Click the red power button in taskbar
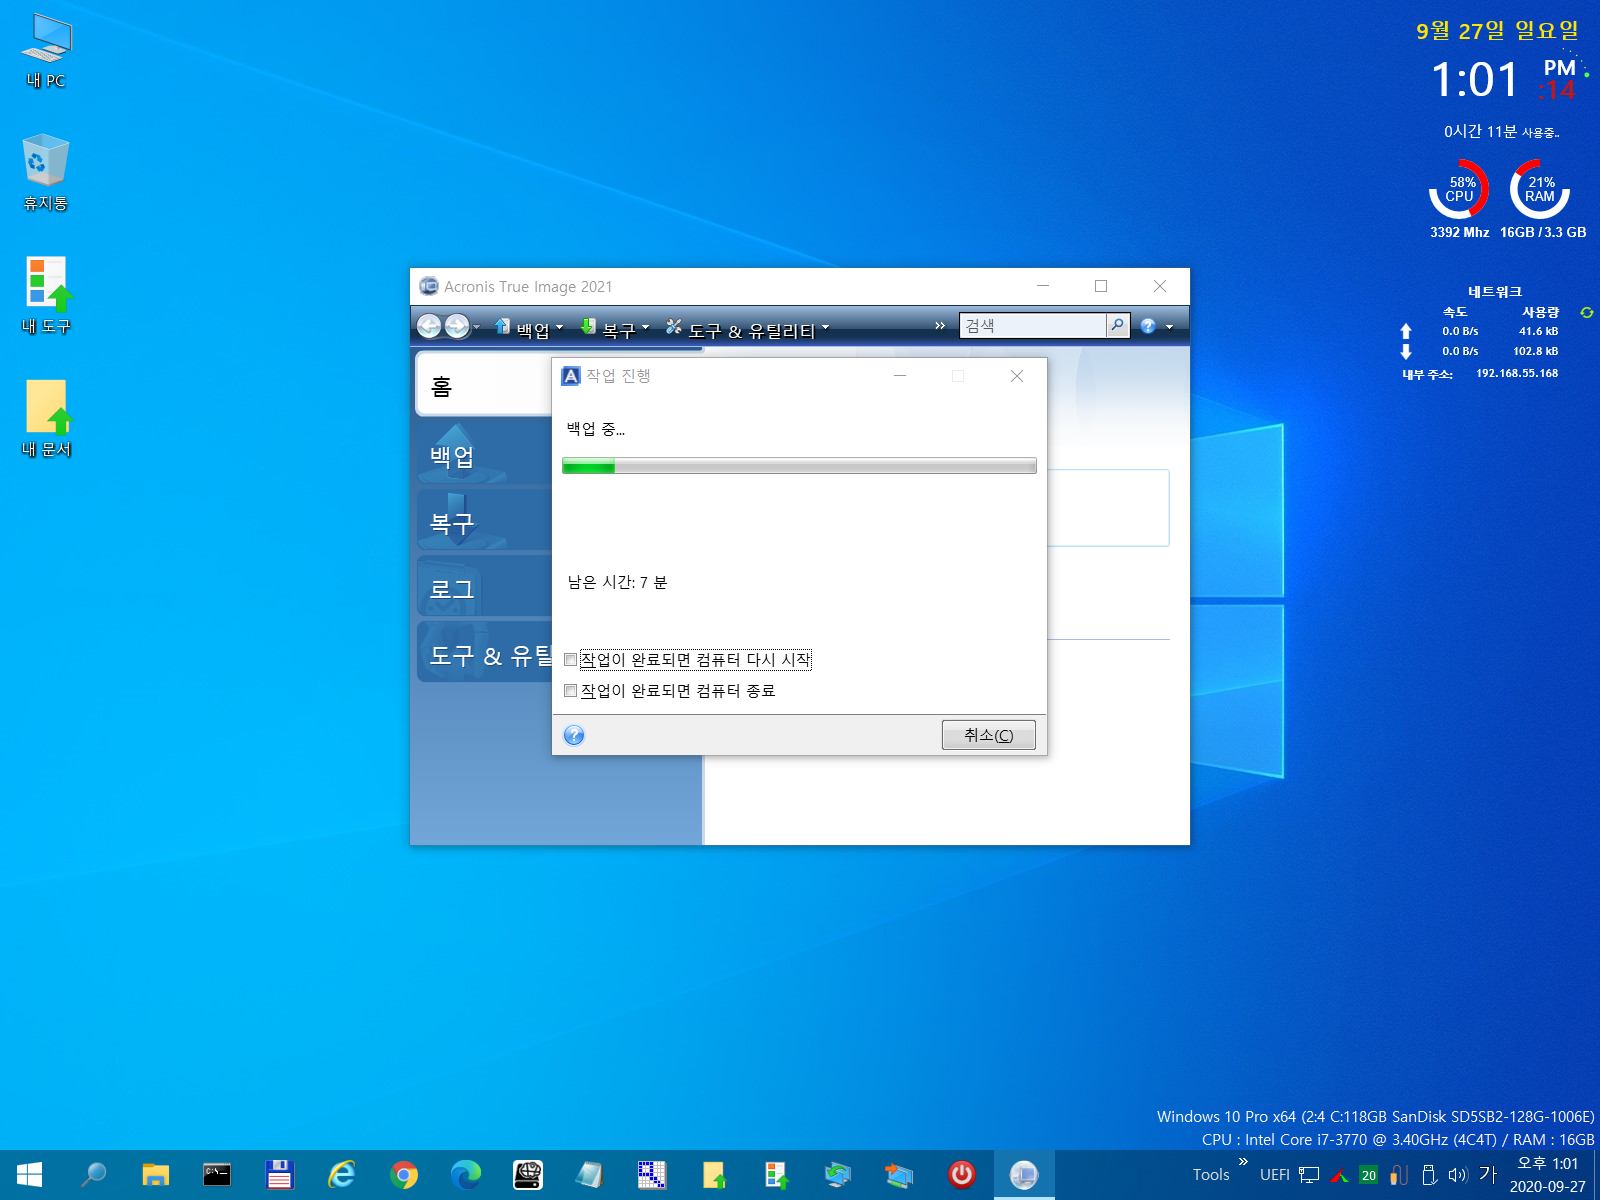1600x1200 pixels. (962, 1175)
